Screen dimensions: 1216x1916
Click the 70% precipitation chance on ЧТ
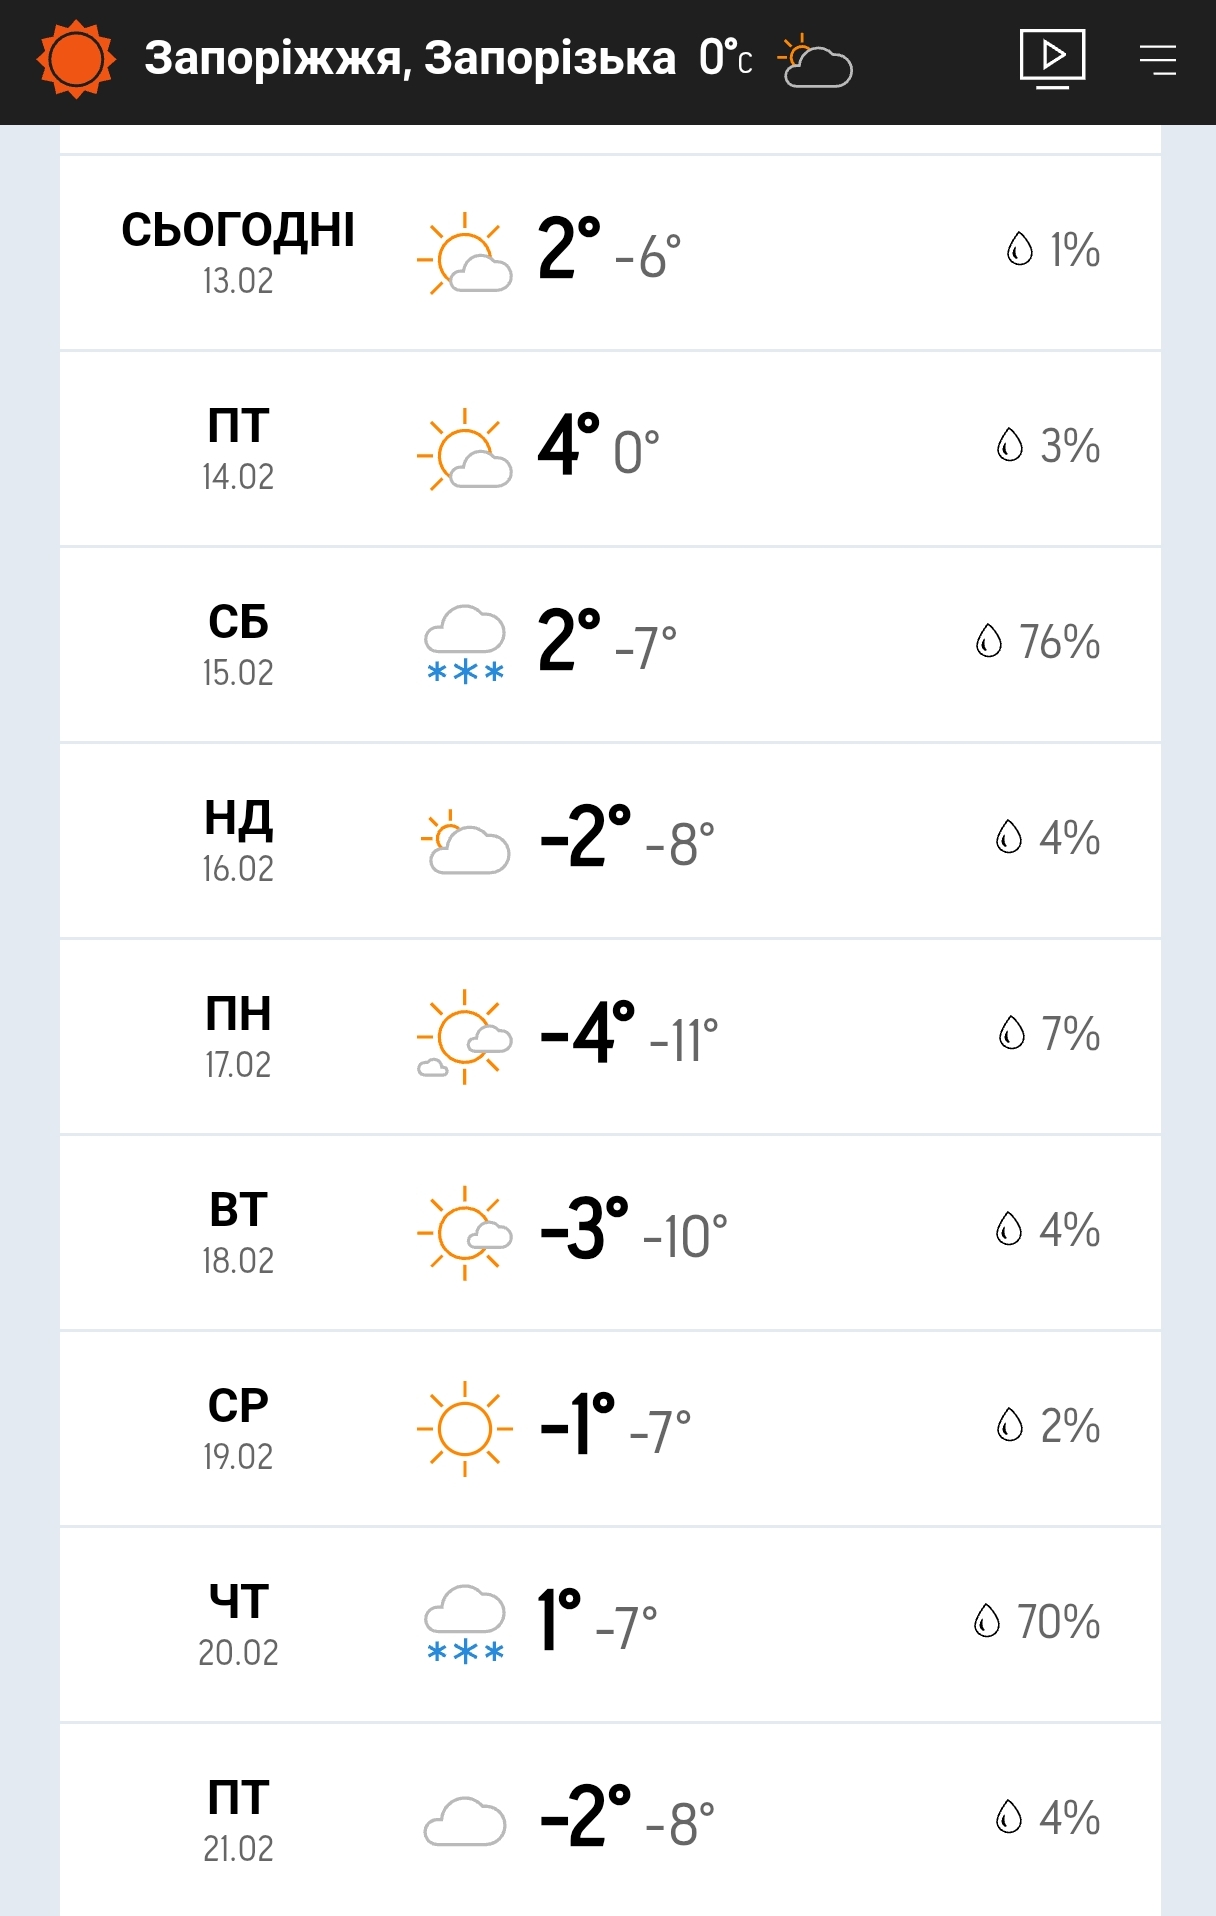(x=1058, y=1622)
